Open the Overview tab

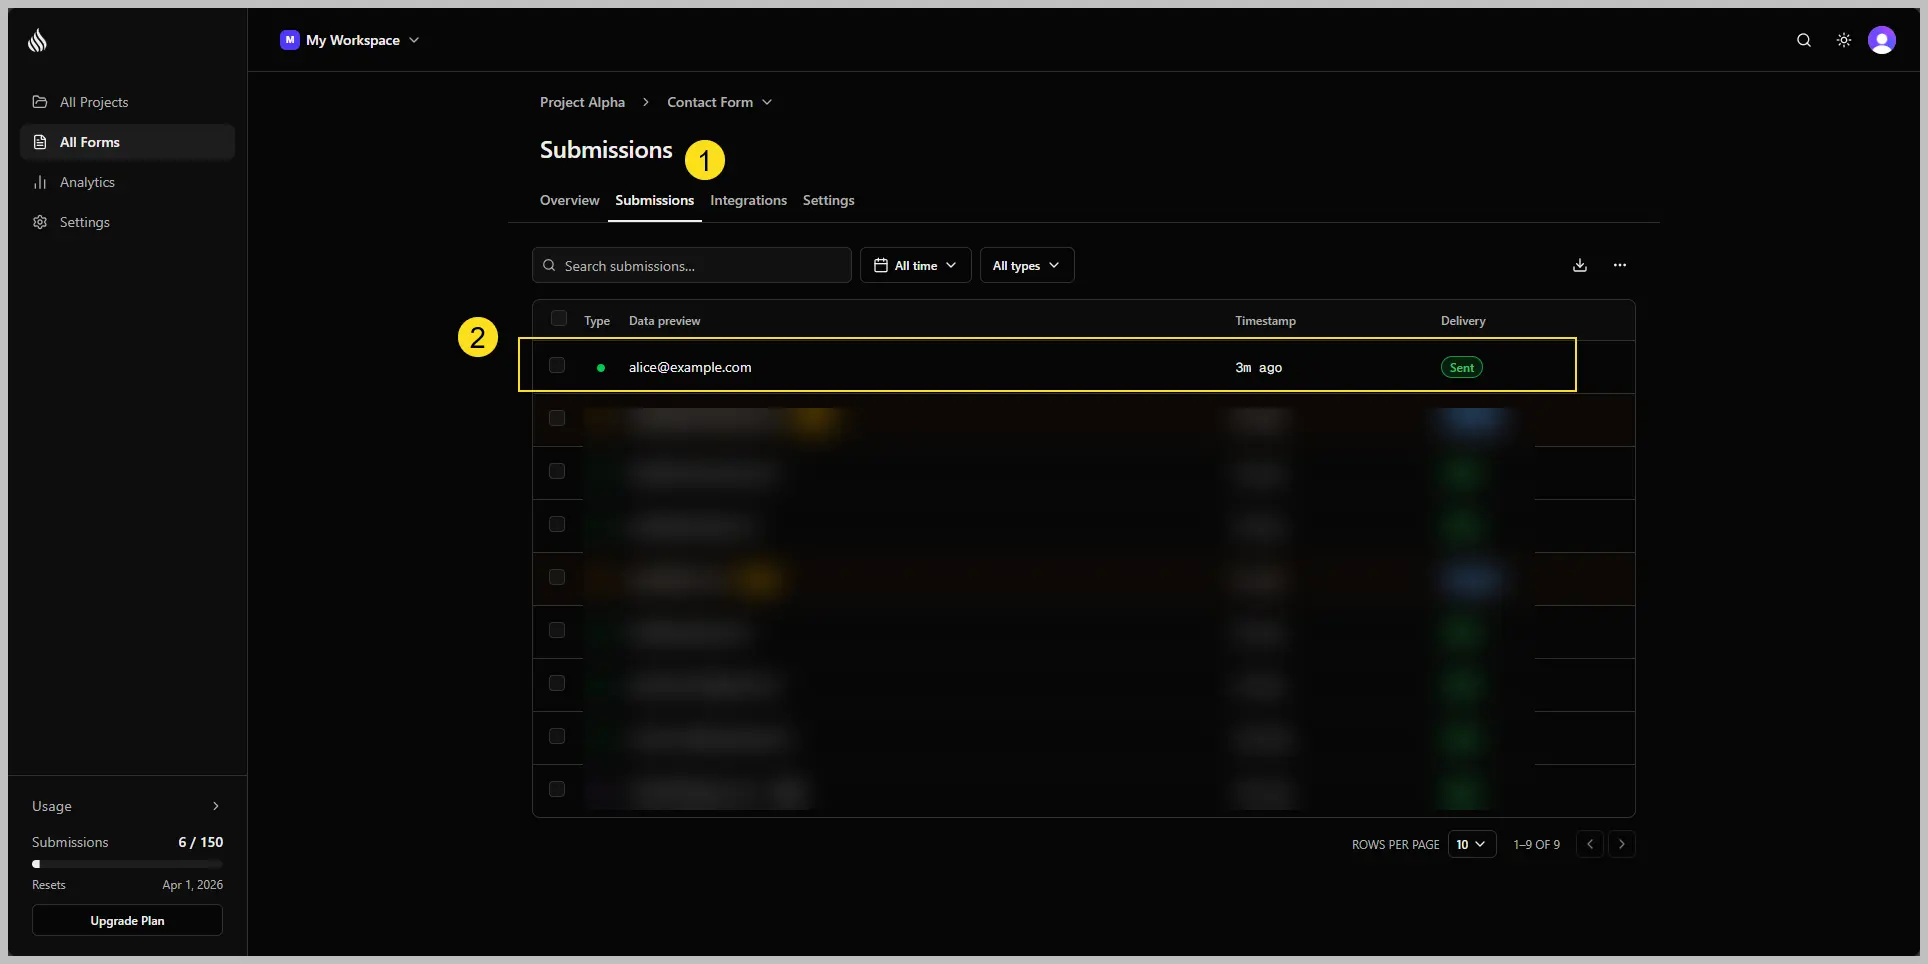[x=569, y=200]
